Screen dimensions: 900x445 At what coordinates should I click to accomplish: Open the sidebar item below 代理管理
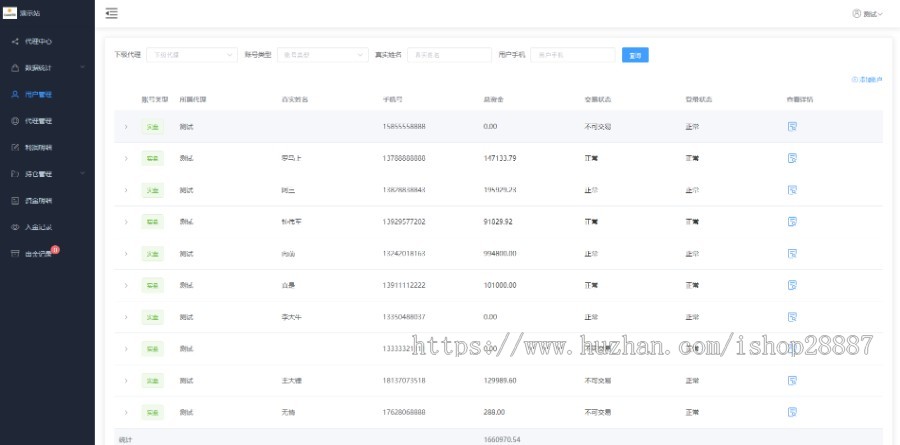point(47,148)
